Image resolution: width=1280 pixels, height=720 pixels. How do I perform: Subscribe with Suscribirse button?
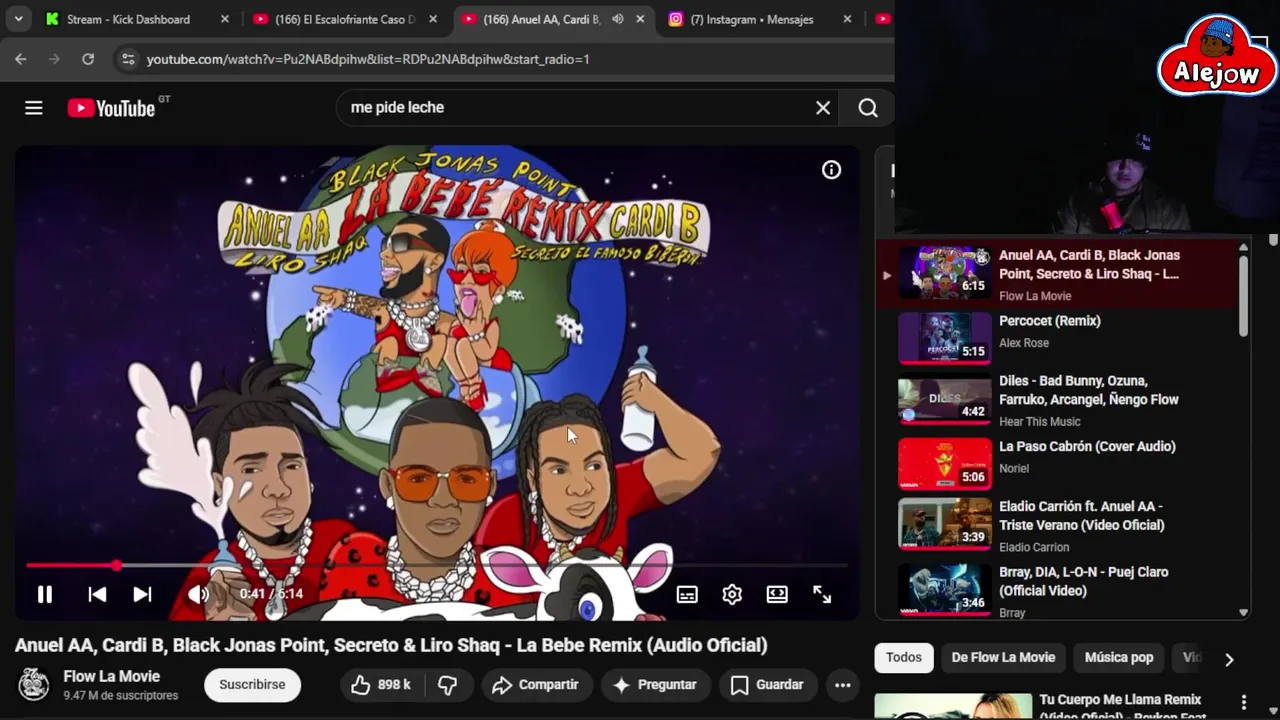coord(252,685)
